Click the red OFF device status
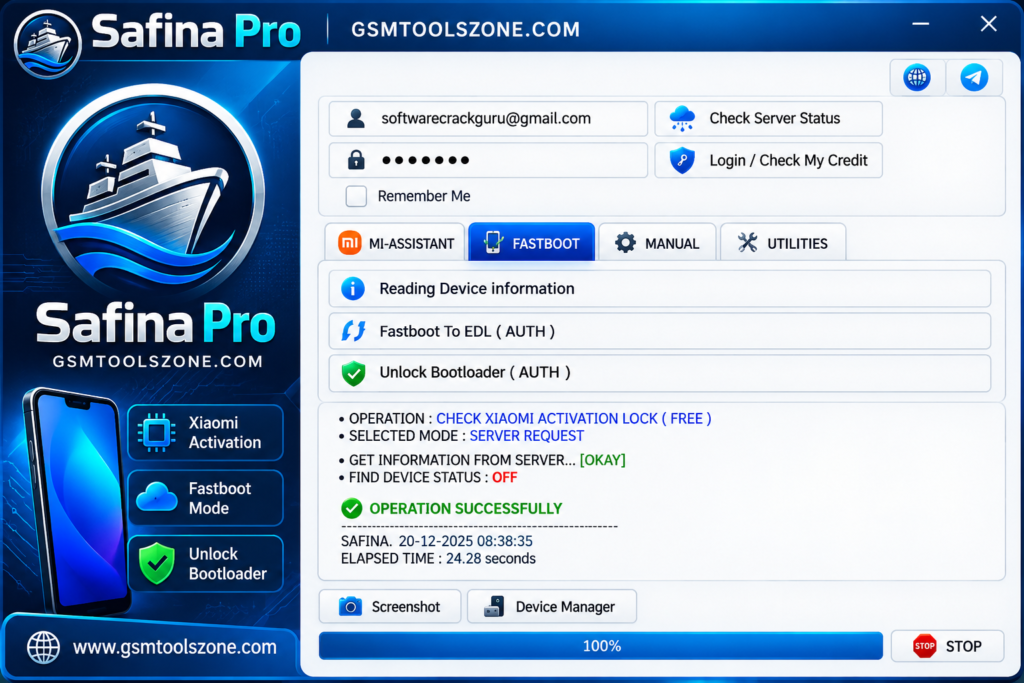1024x683 pixels. (x=504, y=477)
